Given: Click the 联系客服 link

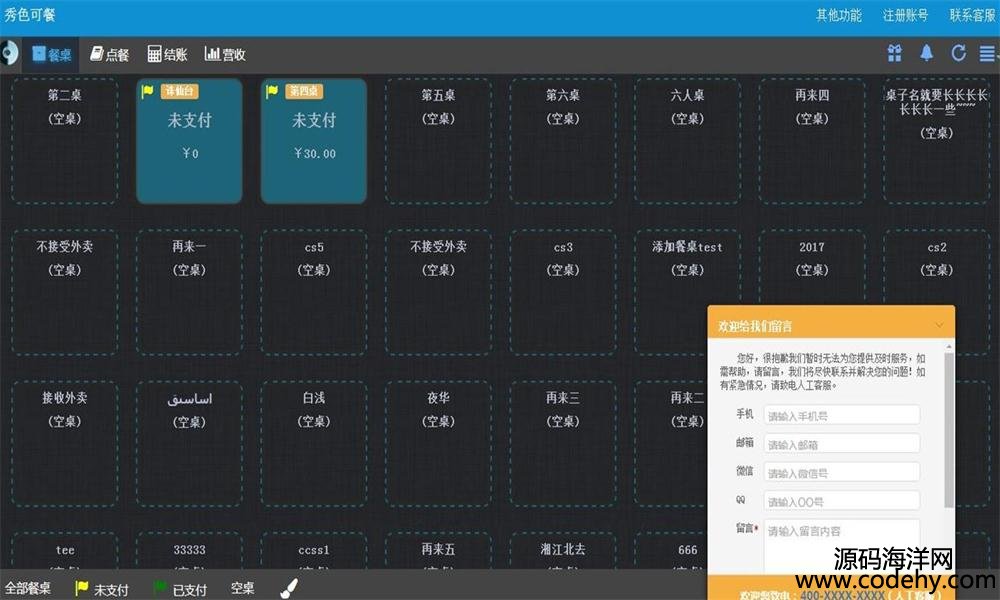Looking at the screenshot, I should point(972,15).
